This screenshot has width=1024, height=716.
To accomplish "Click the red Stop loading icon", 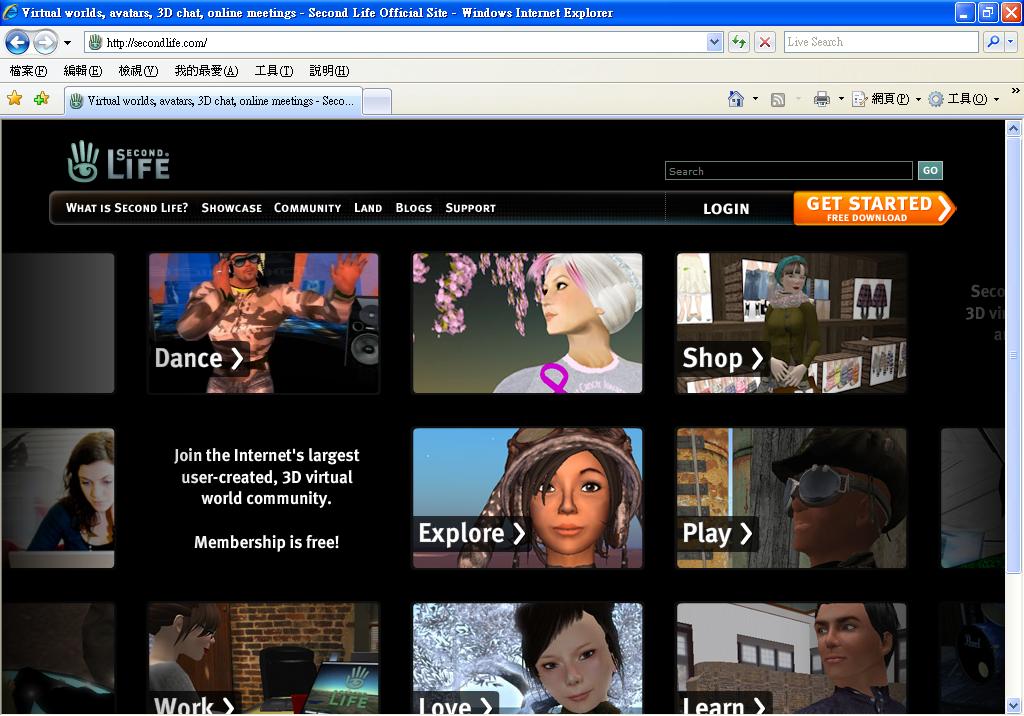I will pyautogui.click(x=765, y=42).
